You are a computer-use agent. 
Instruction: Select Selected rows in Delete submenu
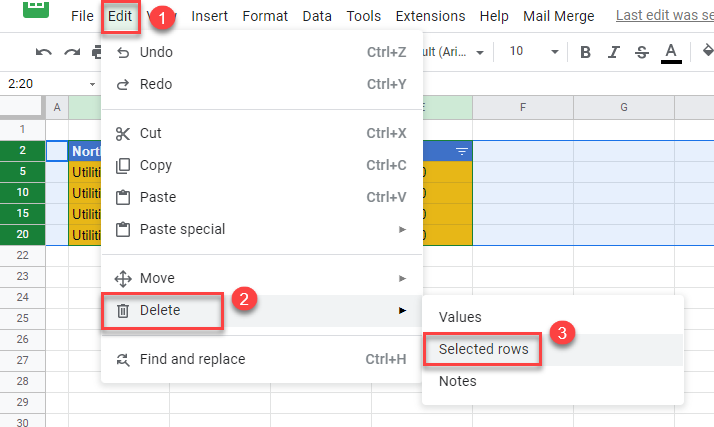click(x=483, y=349)
